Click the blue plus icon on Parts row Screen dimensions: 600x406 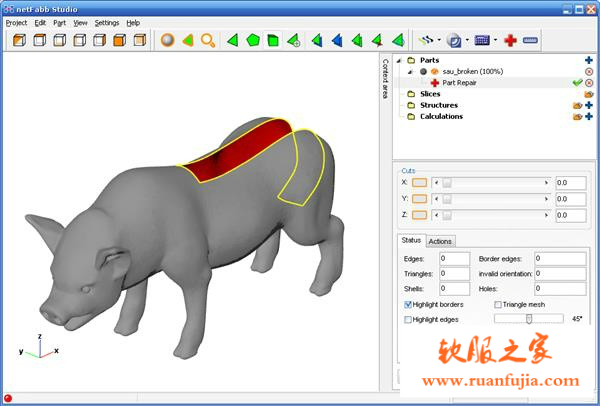pos(589,60)
